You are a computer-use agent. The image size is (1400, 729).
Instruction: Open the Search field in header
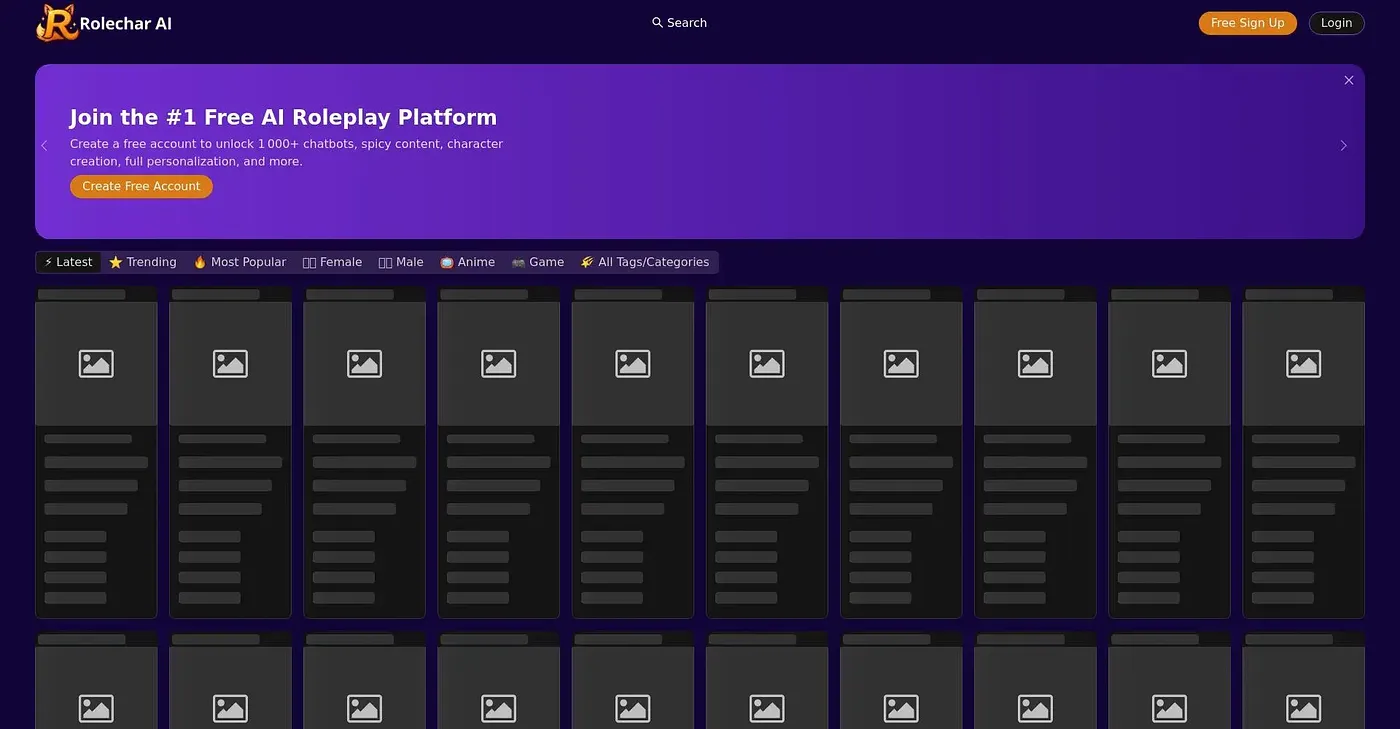pos(679,23)
